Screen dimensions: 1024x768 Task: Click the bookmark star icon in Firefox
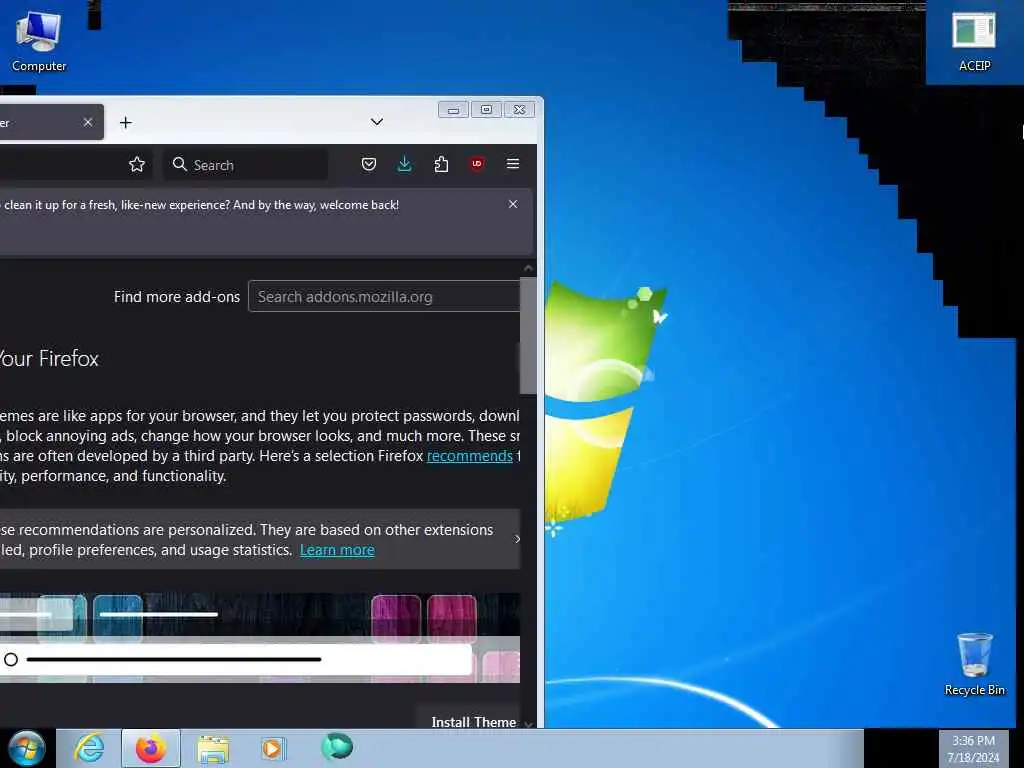tap(136, 165)
